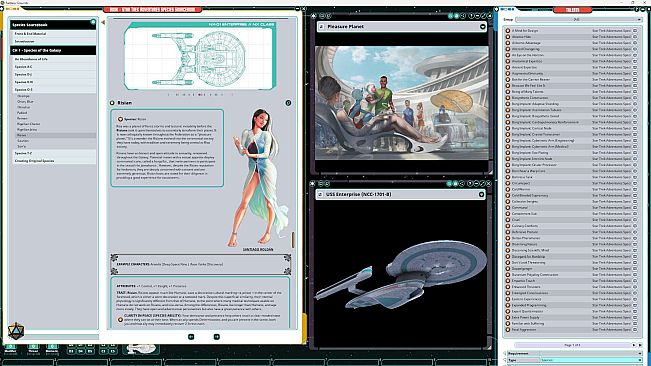The image size is (651, 366).
Task: Go to the next page of the Talents list
Action: (x=634, y=345)
